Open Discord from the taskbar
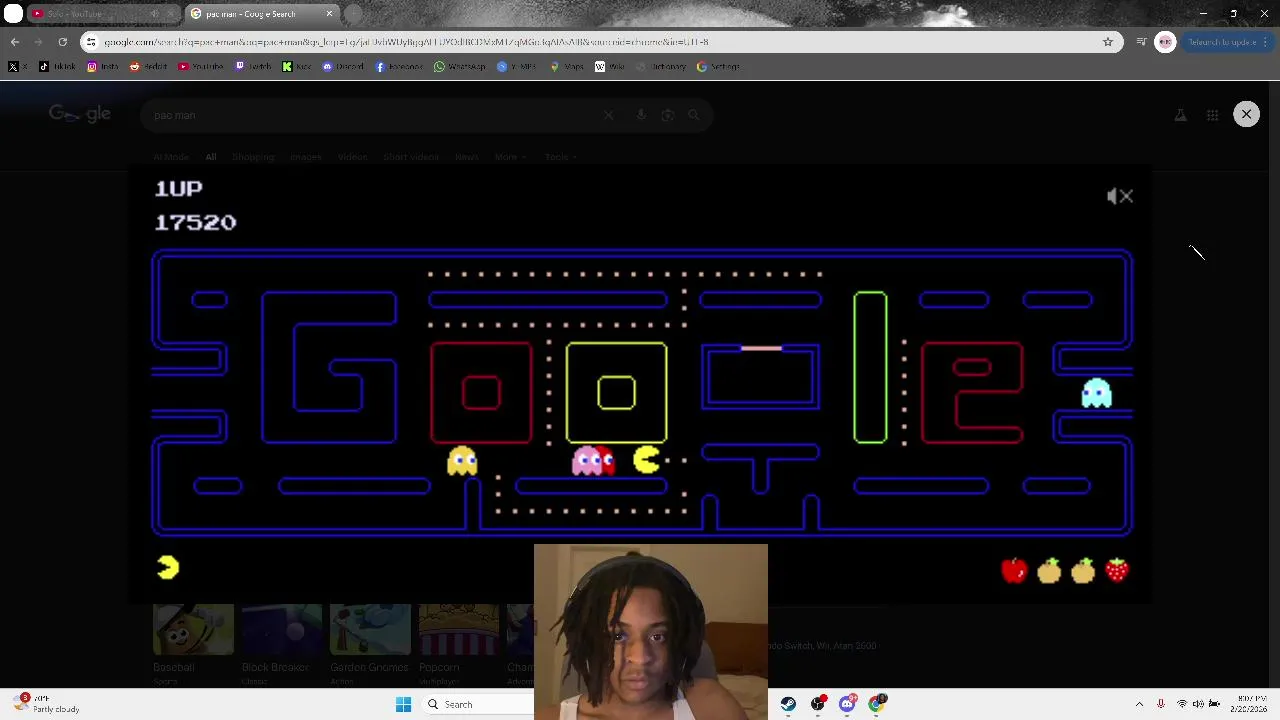 (847, 704)
